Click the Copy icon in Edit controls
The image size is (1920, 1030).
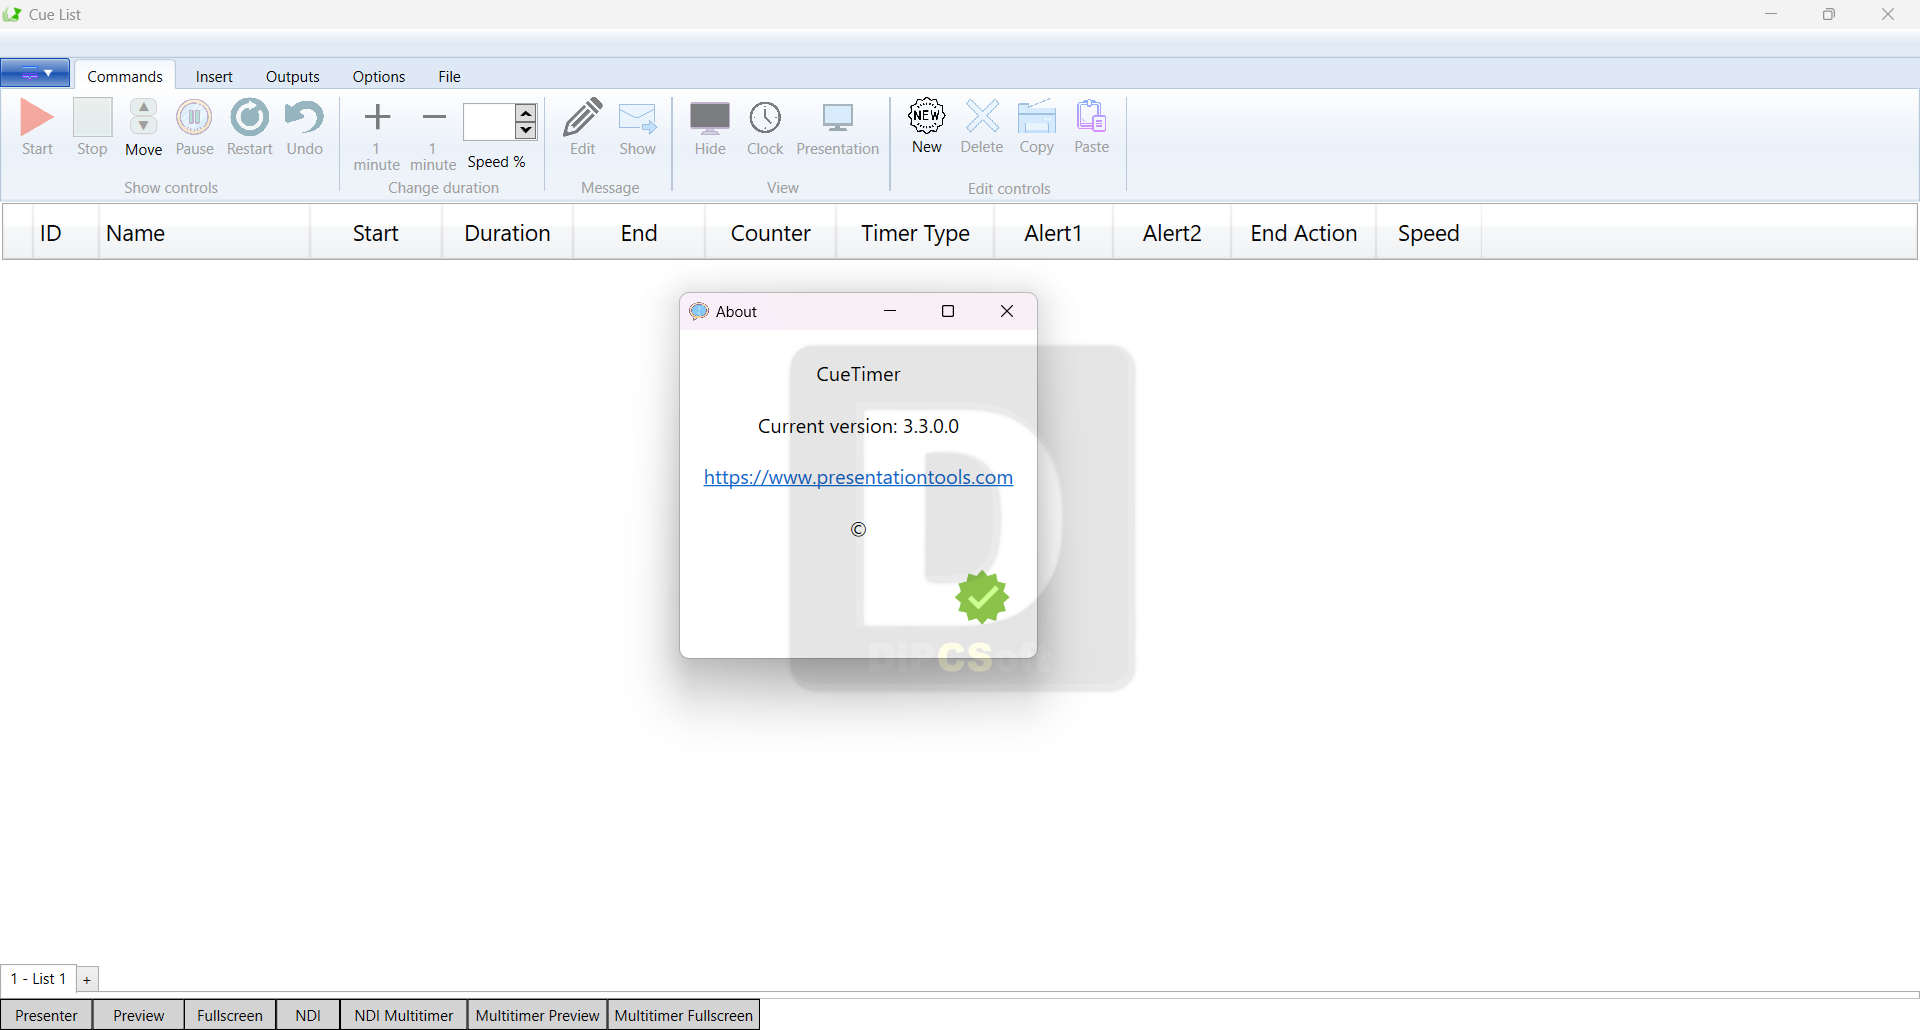click(x=1037, y=116)
